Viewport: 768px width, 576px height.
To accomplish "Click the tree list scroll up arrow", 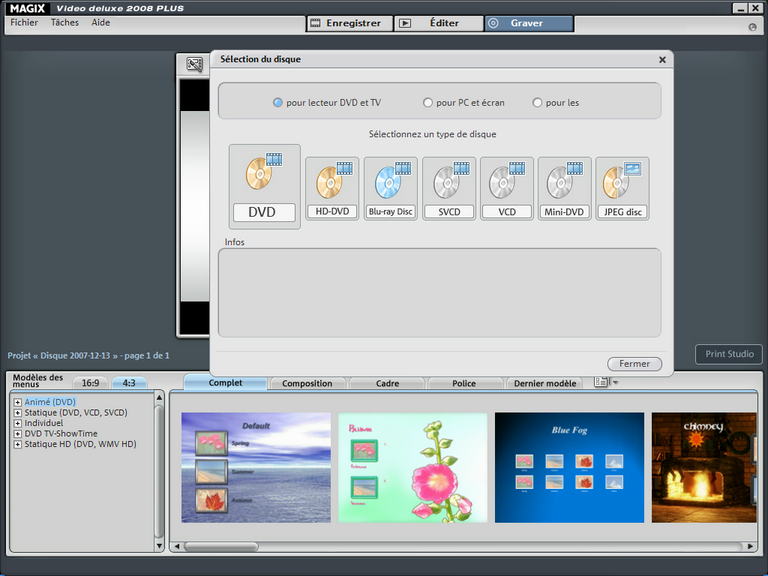I will 159,398.
